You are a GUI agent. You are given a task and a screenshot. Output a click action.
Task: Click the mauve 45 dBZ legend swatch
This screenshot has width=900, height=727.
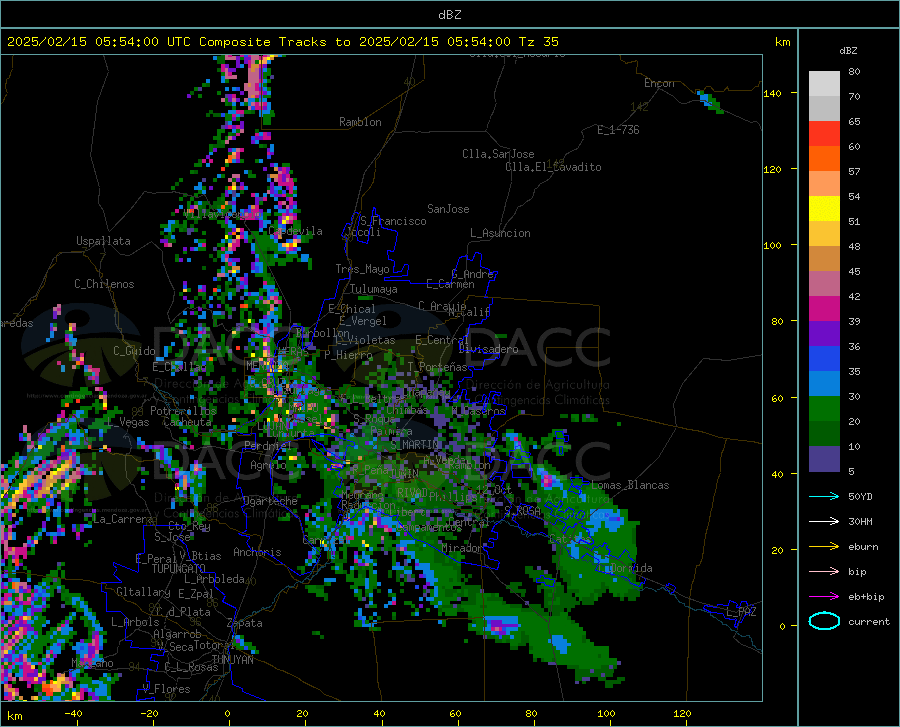[824, 283]
